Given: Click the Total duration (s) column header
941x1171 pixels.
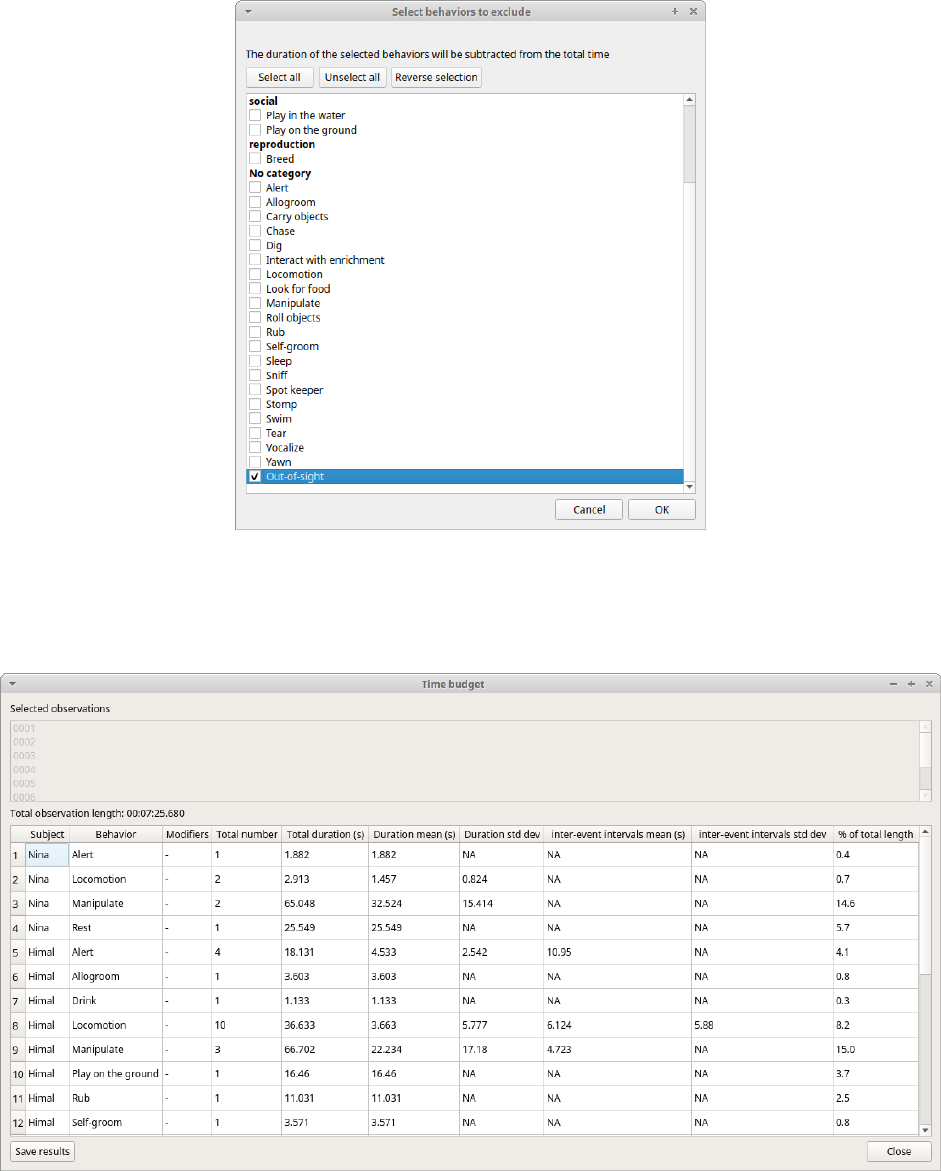Looking at the screenshot, I should [325, 834].
